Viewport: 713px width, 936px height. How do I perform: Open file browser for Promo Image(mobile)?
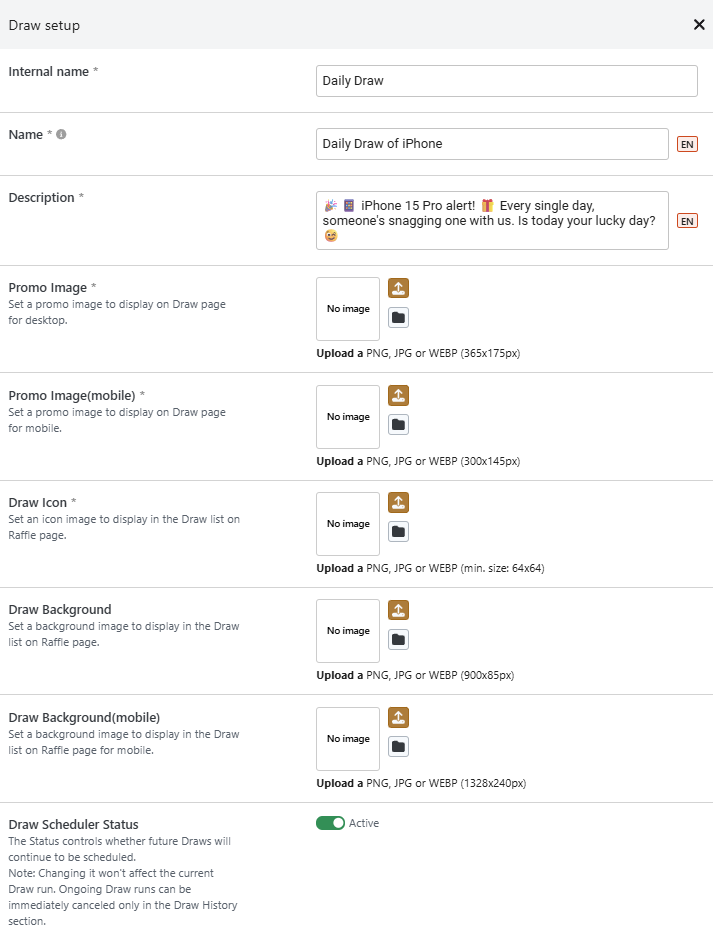(x=398, y=425)
